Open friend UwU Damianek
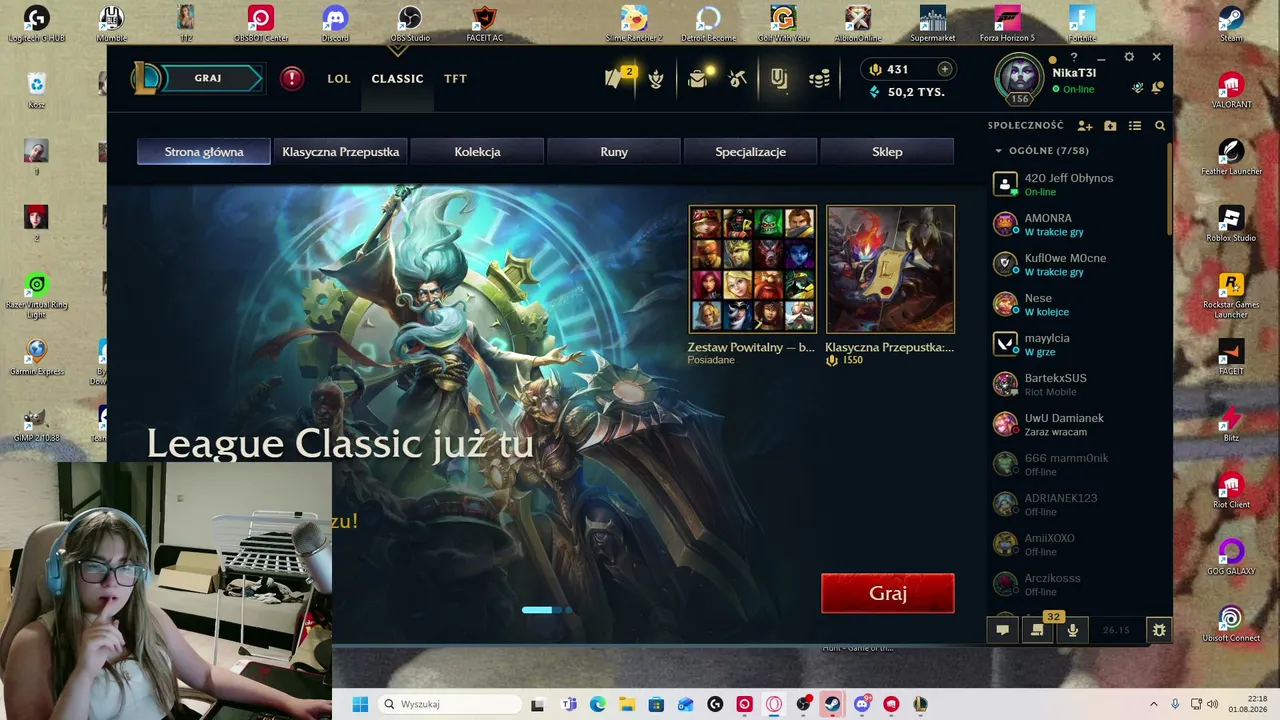 pyautogui.click(x=1078, y=424)
